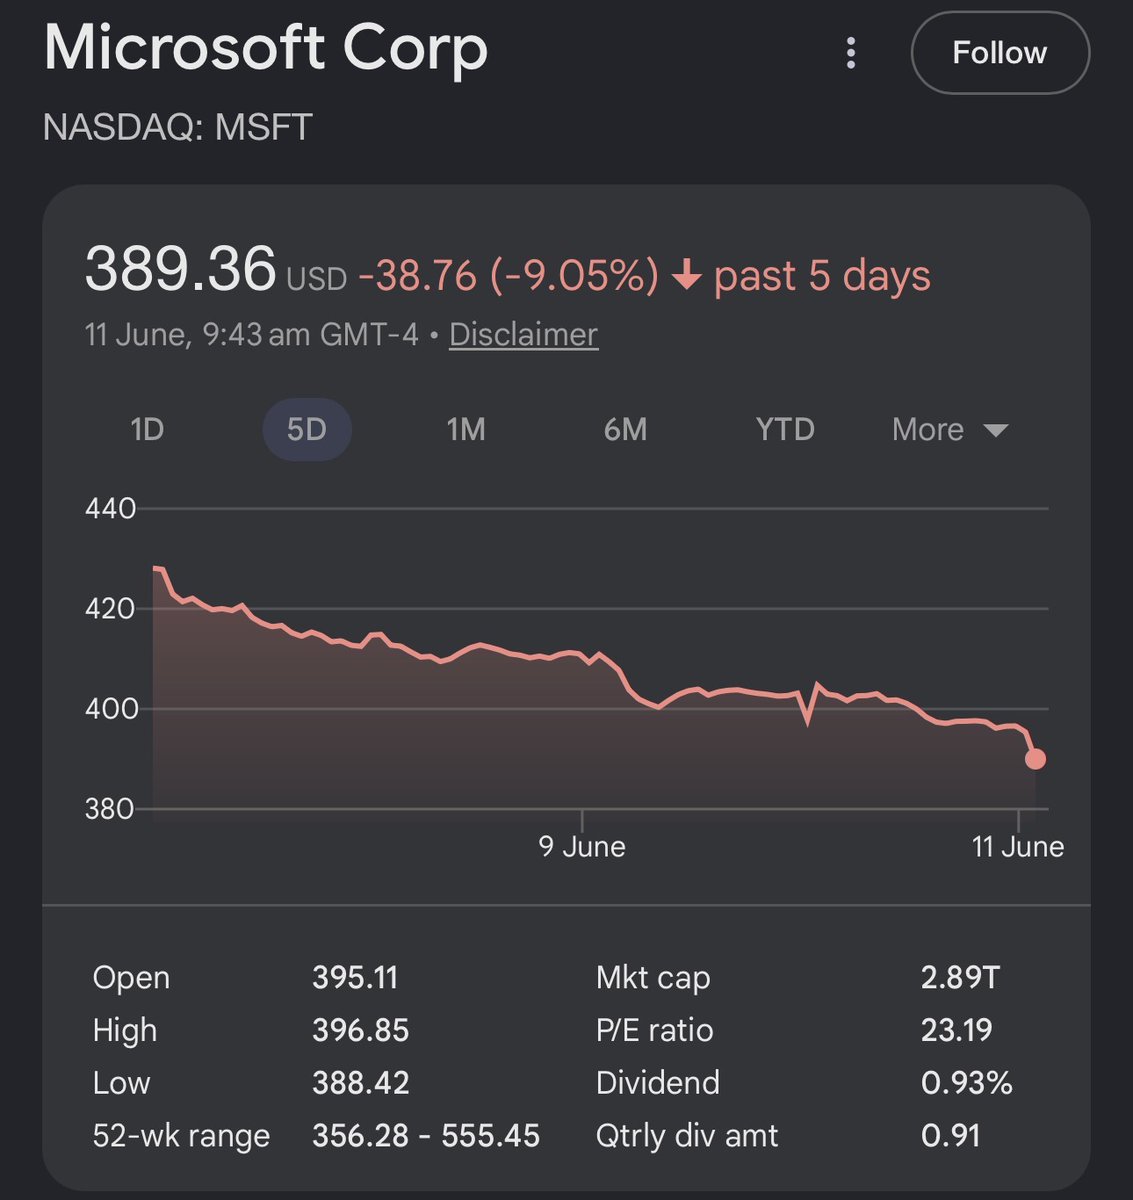Viewport: 1133px width, 1200px height.
Task: Click the 11 June date marker
Action: [x=1018, y=846]
